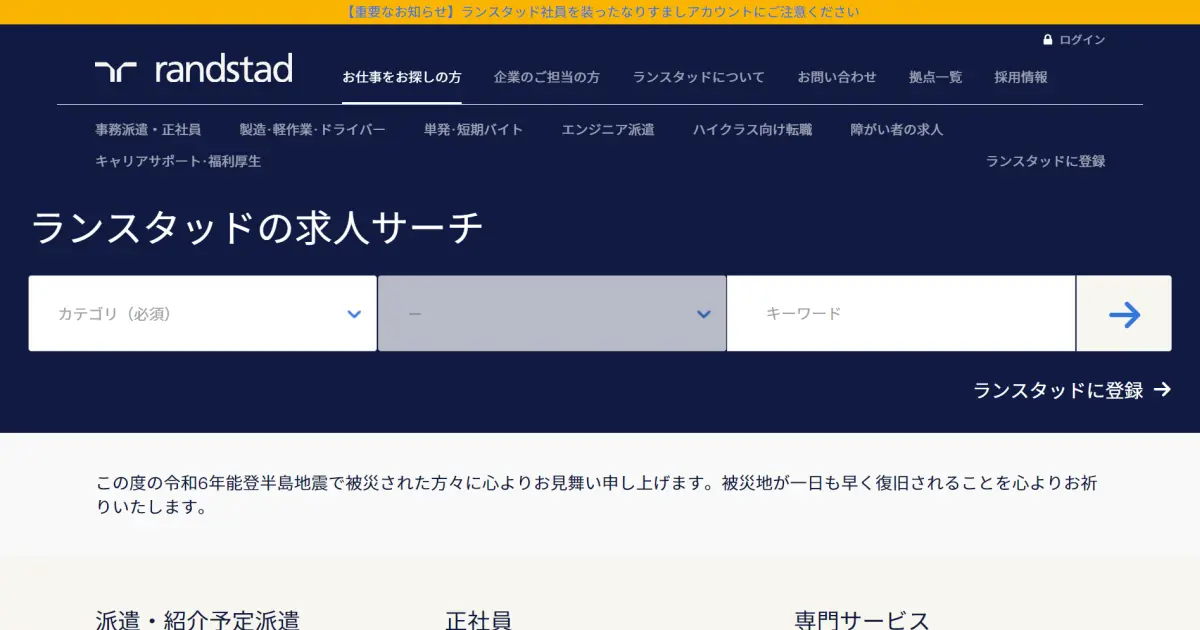Select 単発･短期バイト submenu link
This screenshot has width=1200, height=630.
473,130
